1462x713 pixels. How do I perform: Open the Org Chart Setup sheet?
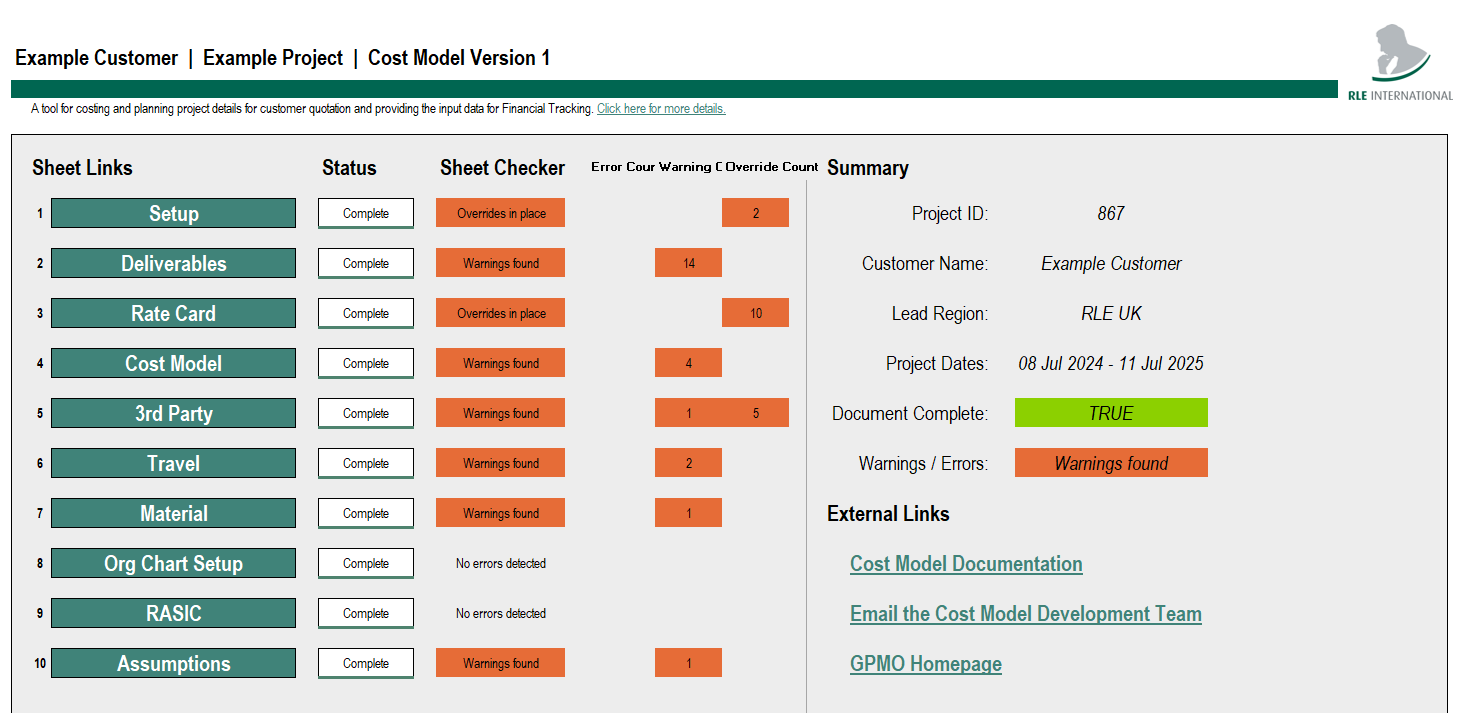[x=172, y=562]
